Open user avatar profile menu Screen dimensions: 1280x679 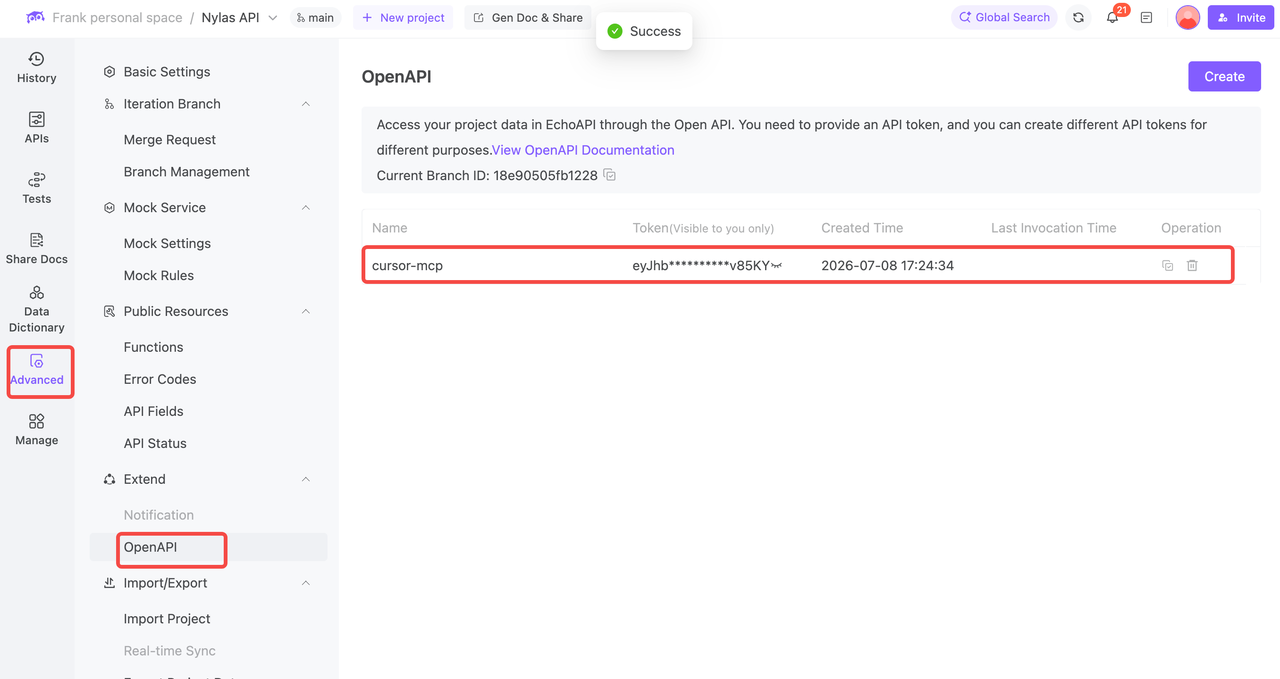(1187, 17)
